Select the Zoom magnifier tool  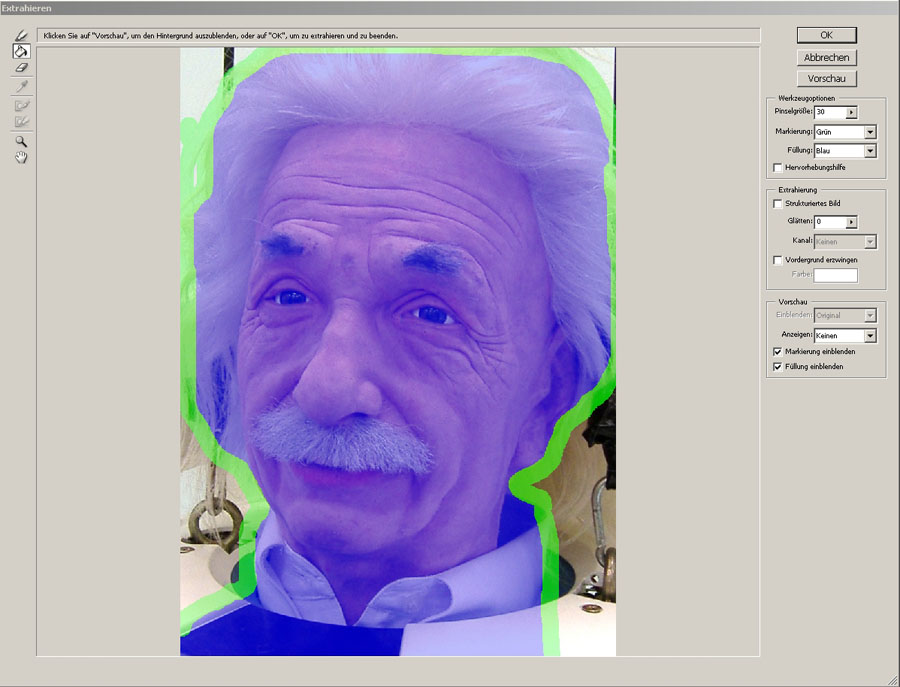tap(20, 142)
